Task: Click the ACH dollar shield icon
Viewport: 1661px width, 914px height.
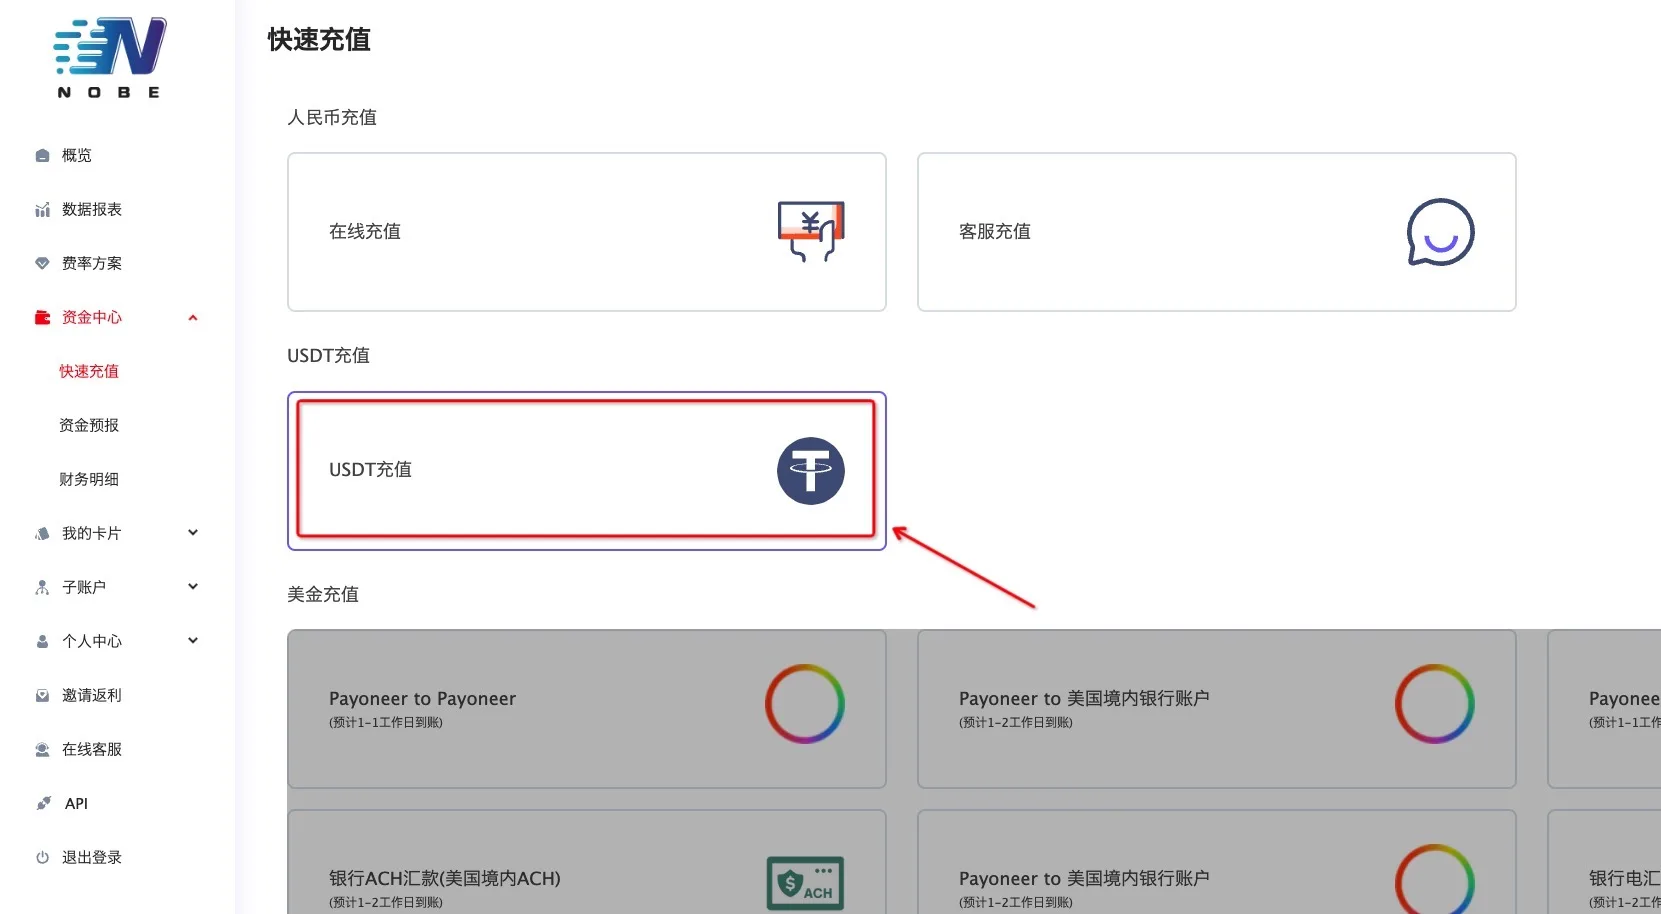Action: click(x=805, y=883)
